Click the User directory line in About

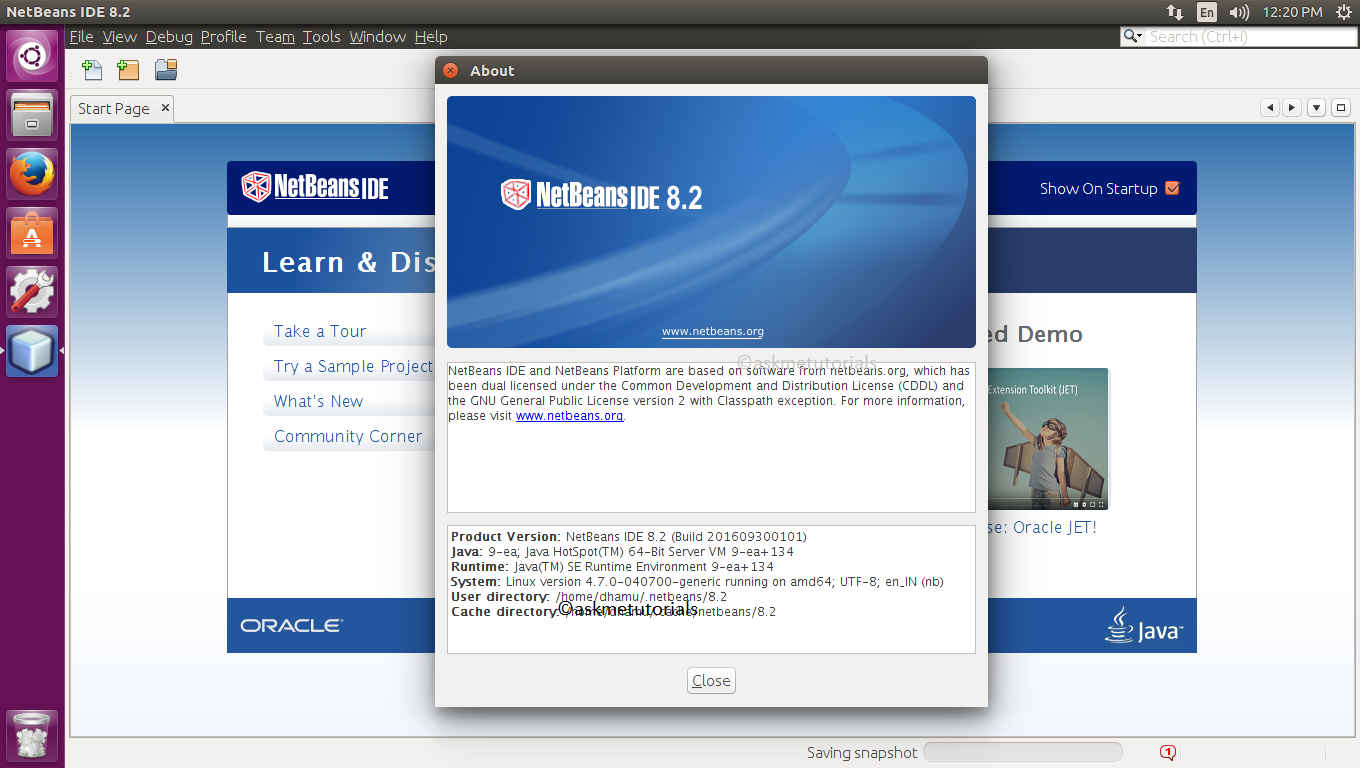[589, 597]
